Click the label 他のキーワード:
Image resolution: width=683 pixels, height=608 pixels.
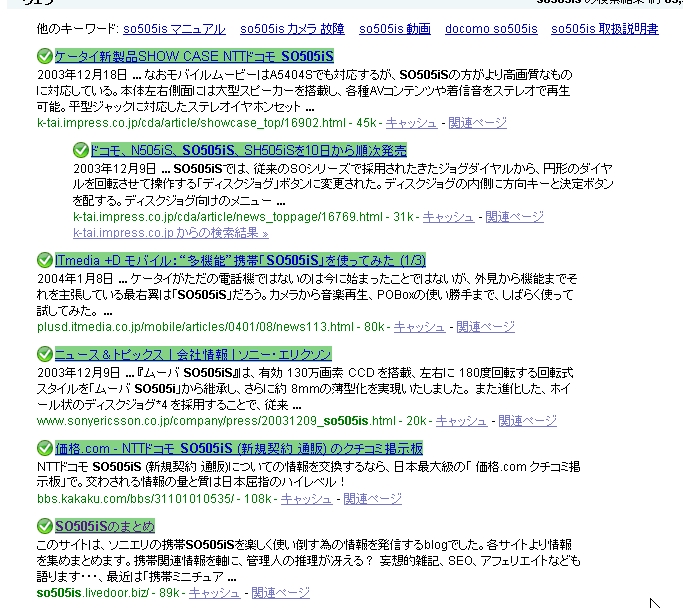(78, 29)
